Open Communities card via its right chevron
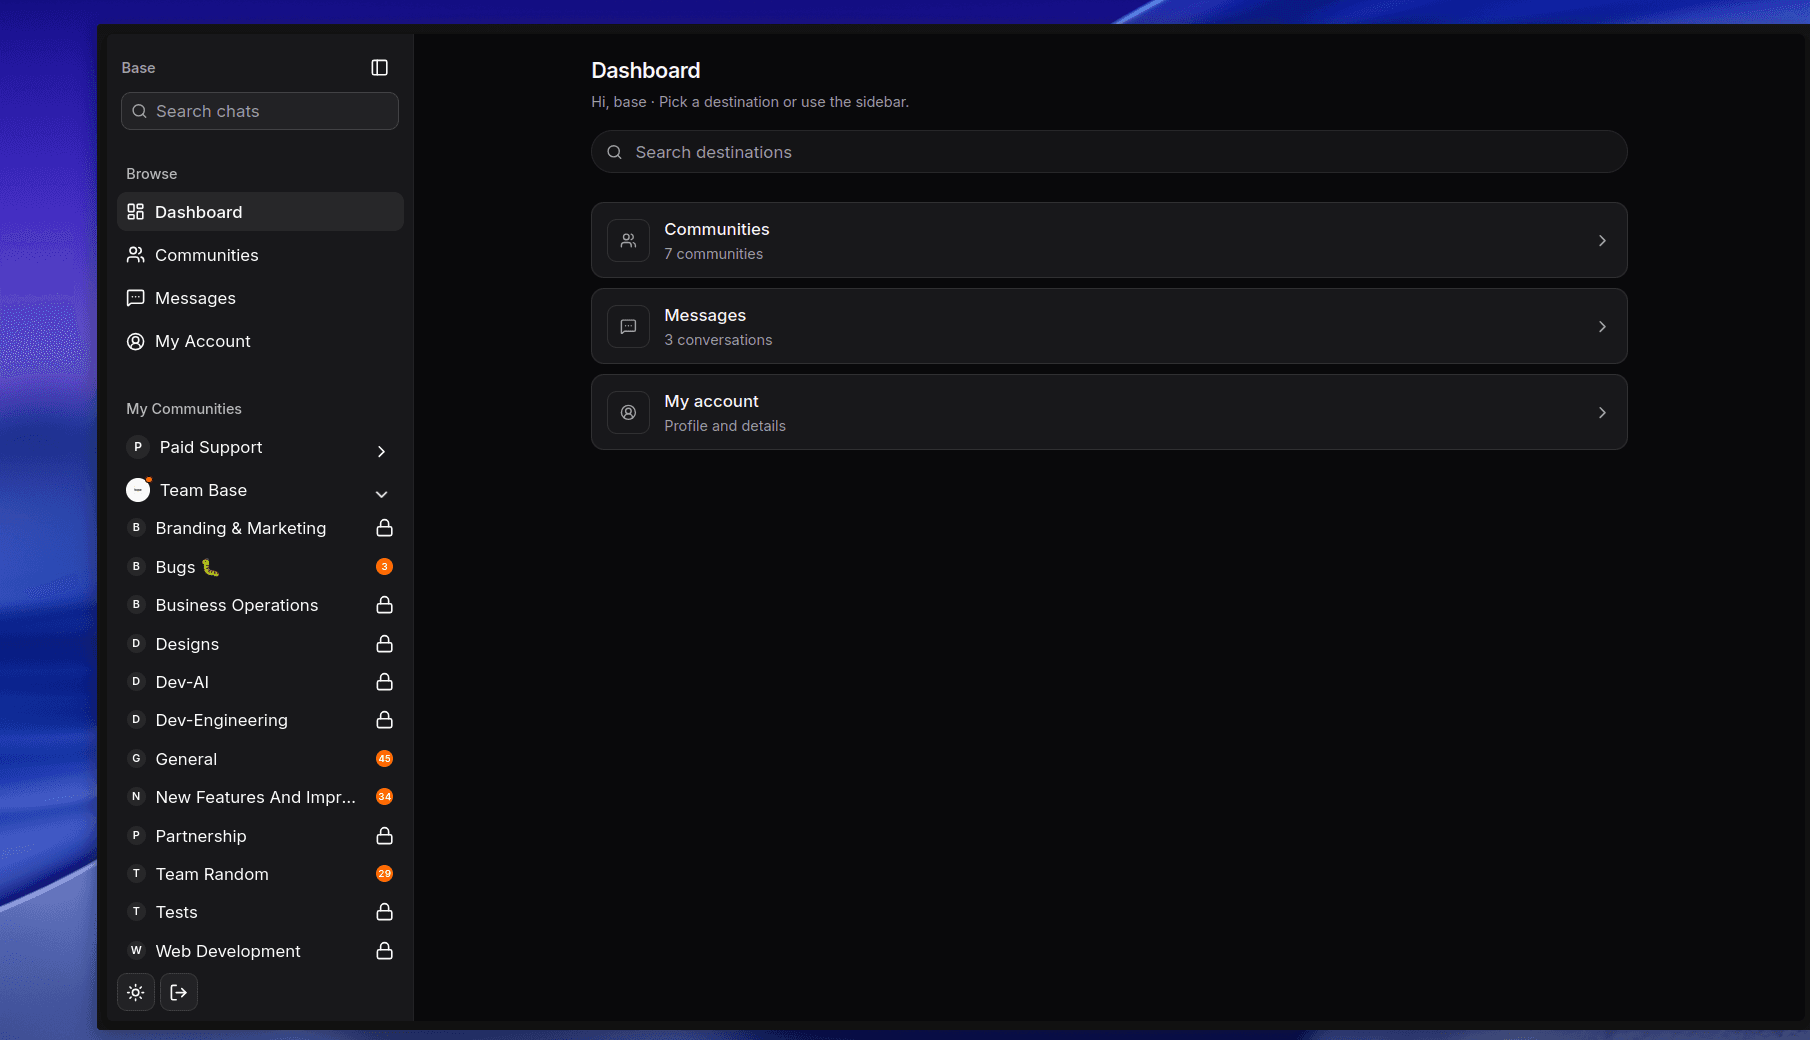Image resolution: width=1810 pixels, height=1040 pixels. [x=1602, y=241]
